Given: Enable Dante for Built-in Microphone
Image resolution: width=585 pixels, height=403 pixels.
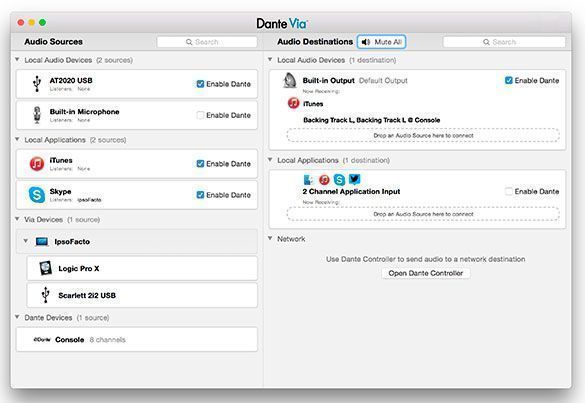Looking at the screenshot, I should point(200,115).
